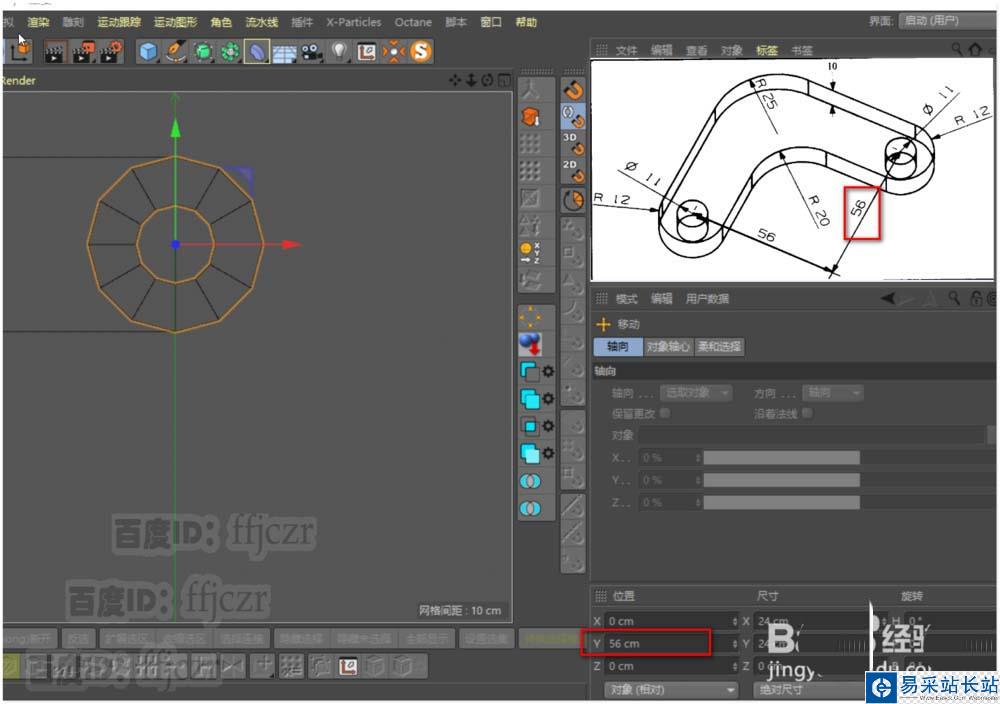Toggle the 沿着法线 checkbox
The height and width of the screenshot is (704, 1000).
[x=807, y=413]
